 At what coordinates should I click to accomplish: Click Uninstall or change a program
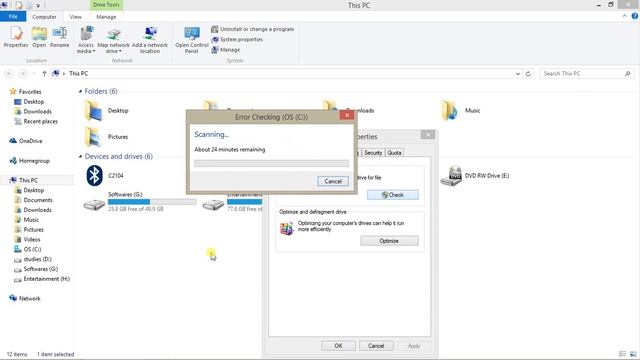pos(253,29)
